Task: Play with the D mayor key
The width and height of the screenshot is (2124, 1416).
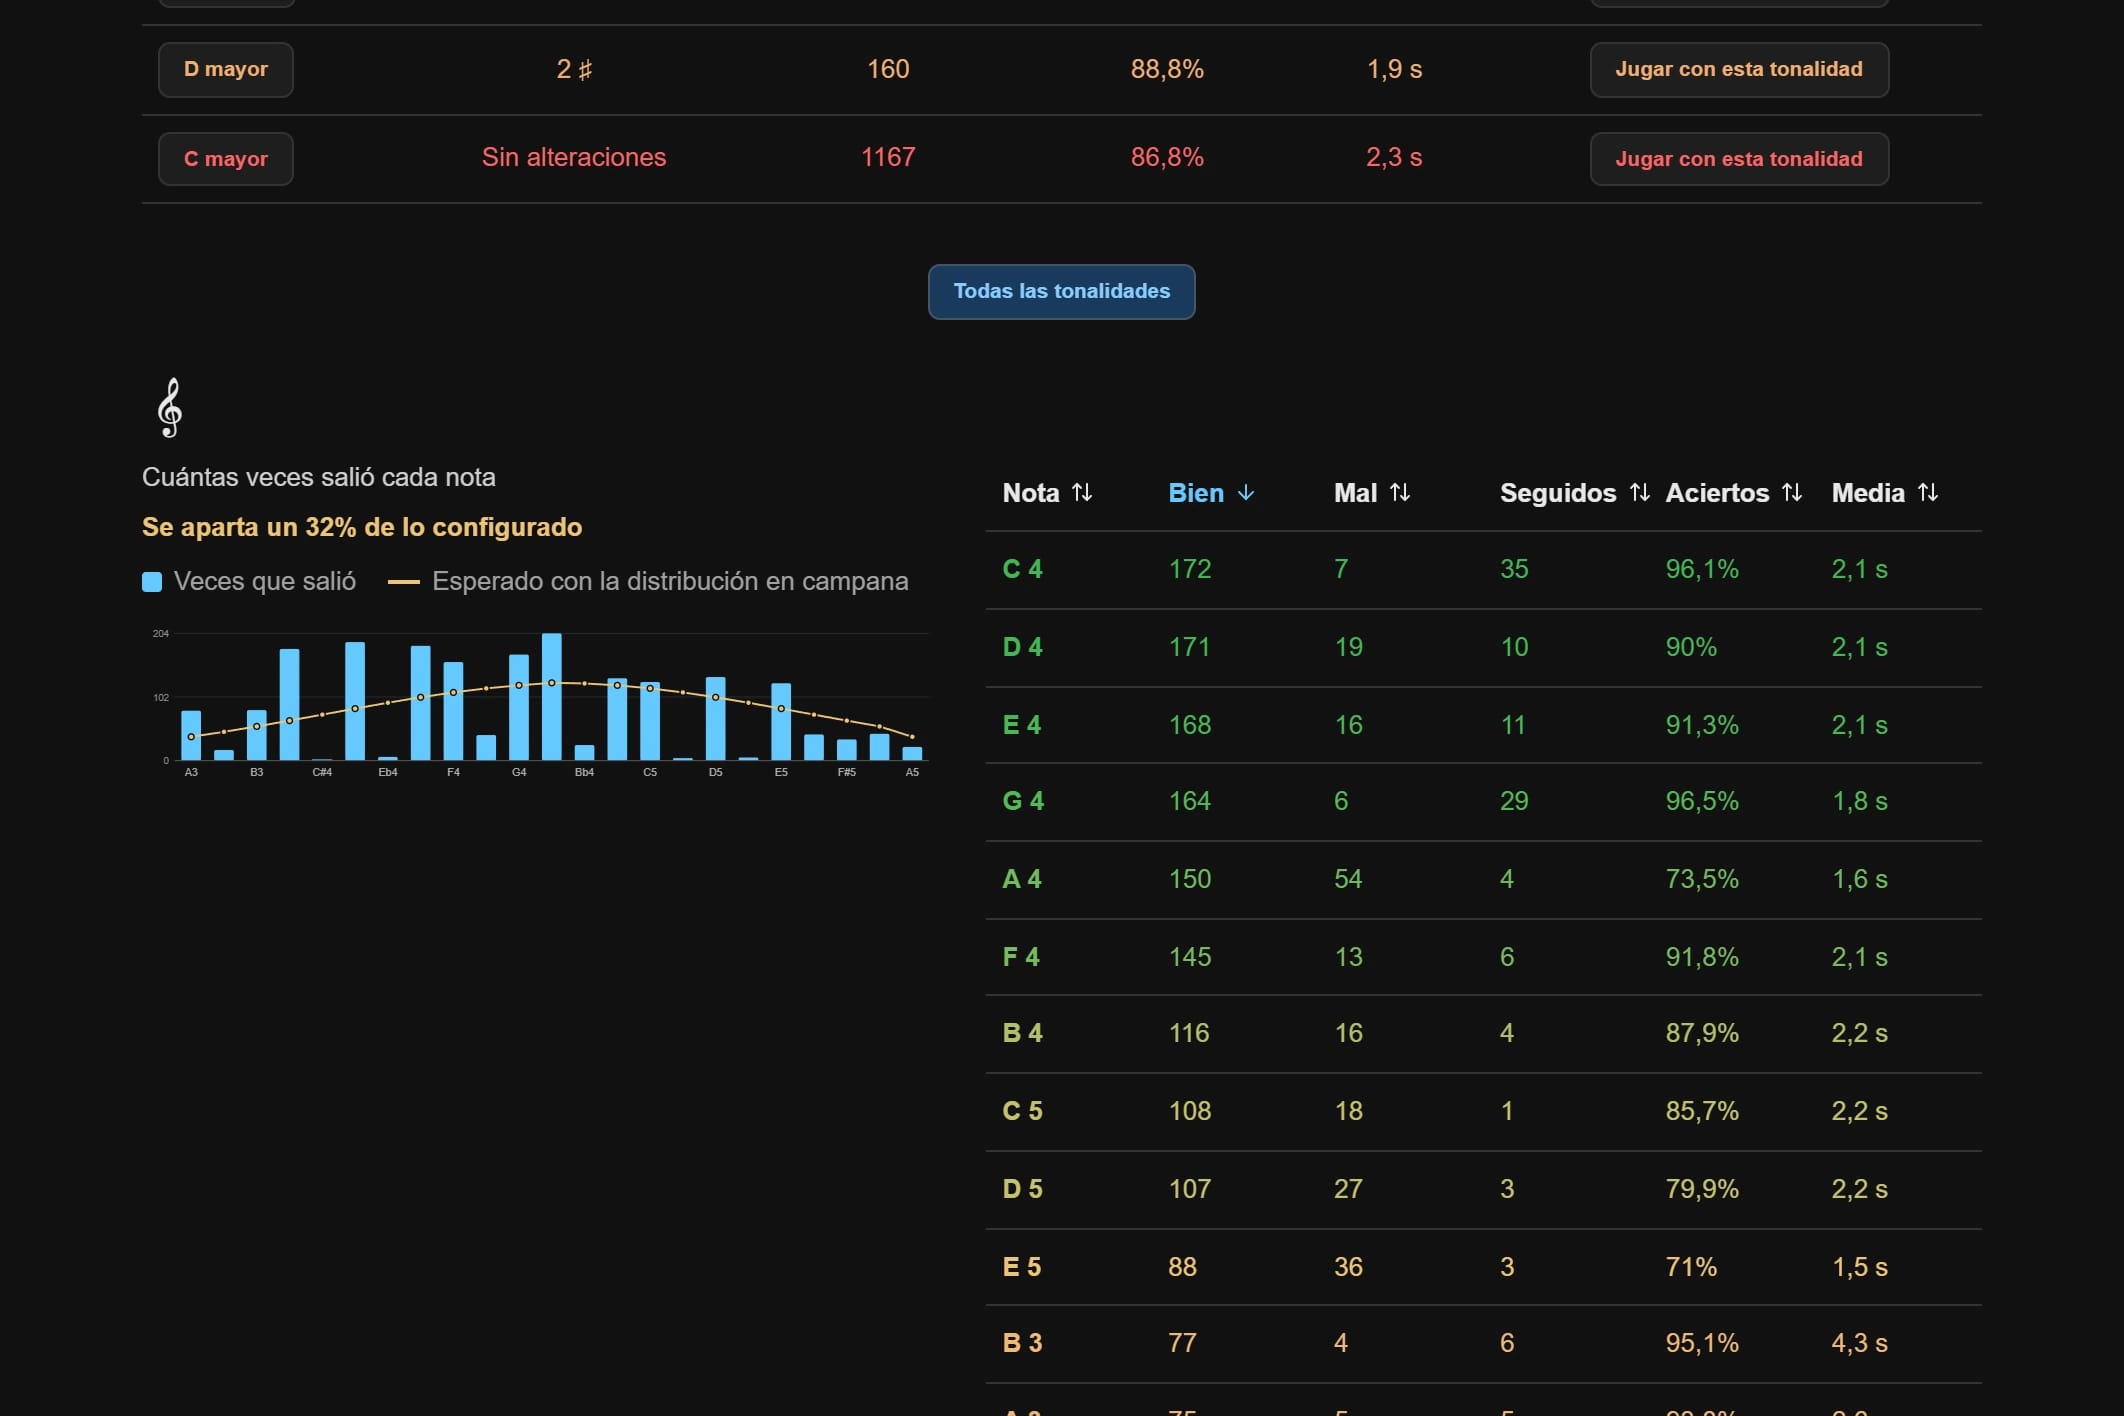Action: click(1739, 69)
